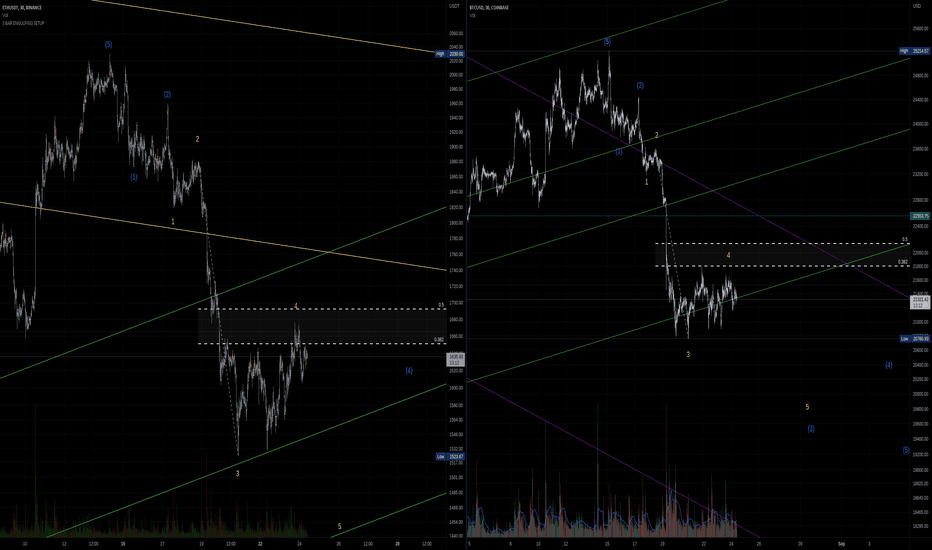
Task: Select the Vol indicator label on BTC chart
Action: 473,15
